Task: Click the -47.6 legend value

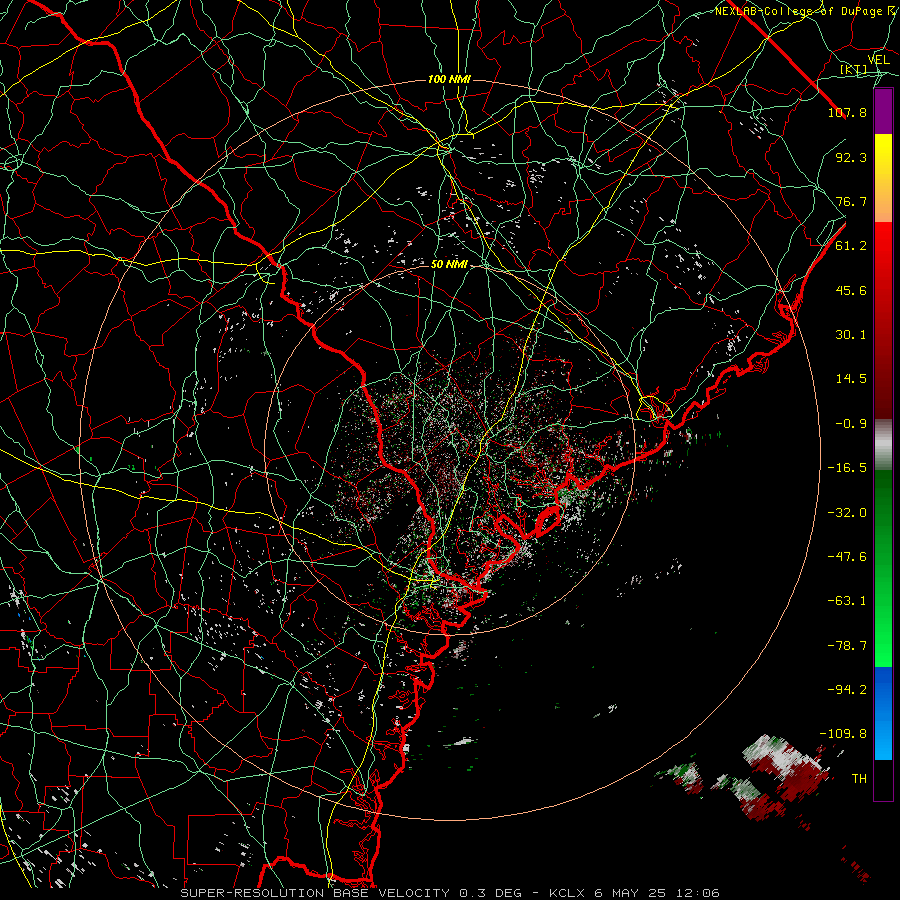Action: [847, 557]
